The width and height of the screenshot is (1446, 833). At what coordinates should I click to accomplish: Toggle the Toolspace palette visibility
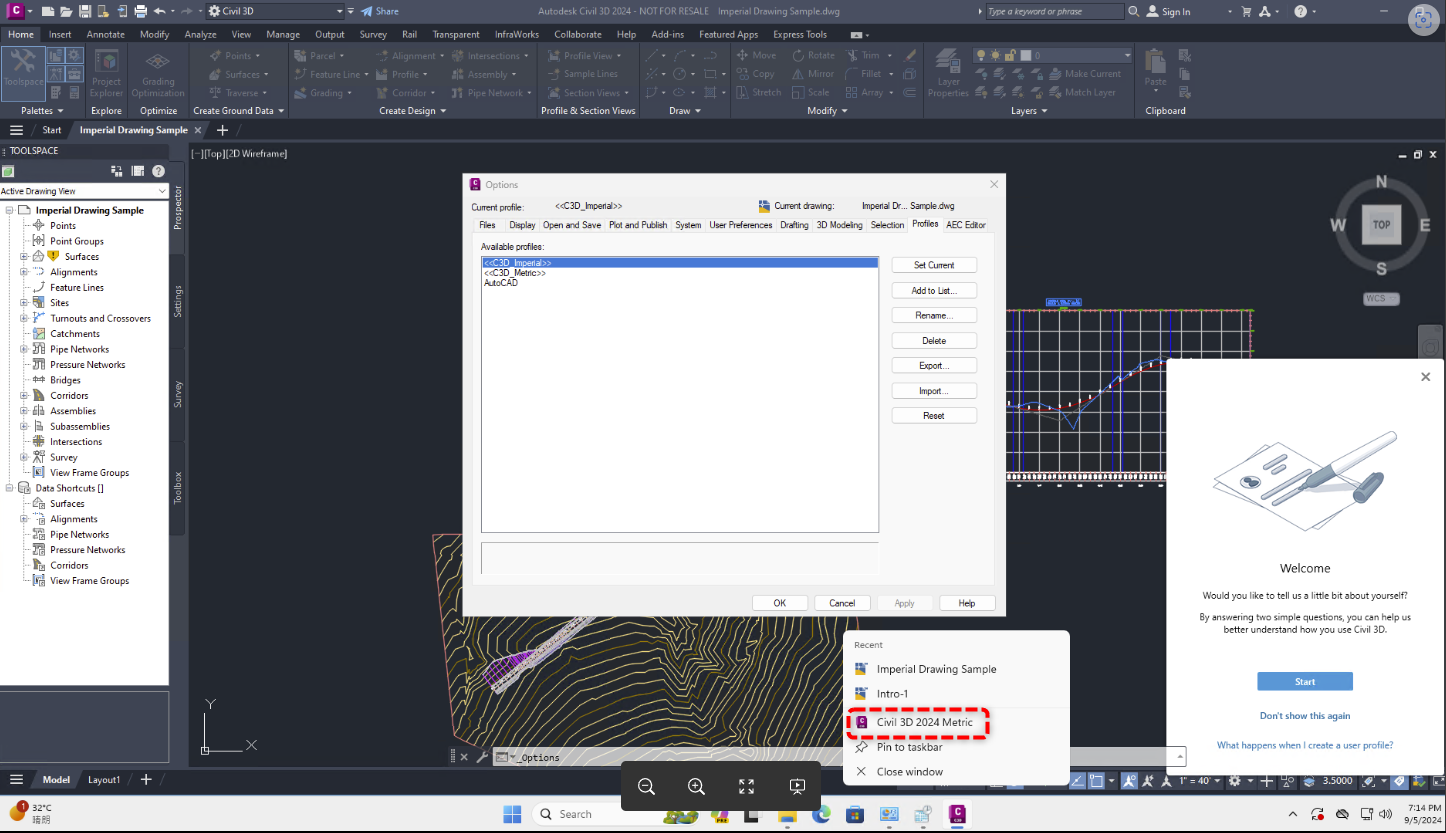point(23,71)
